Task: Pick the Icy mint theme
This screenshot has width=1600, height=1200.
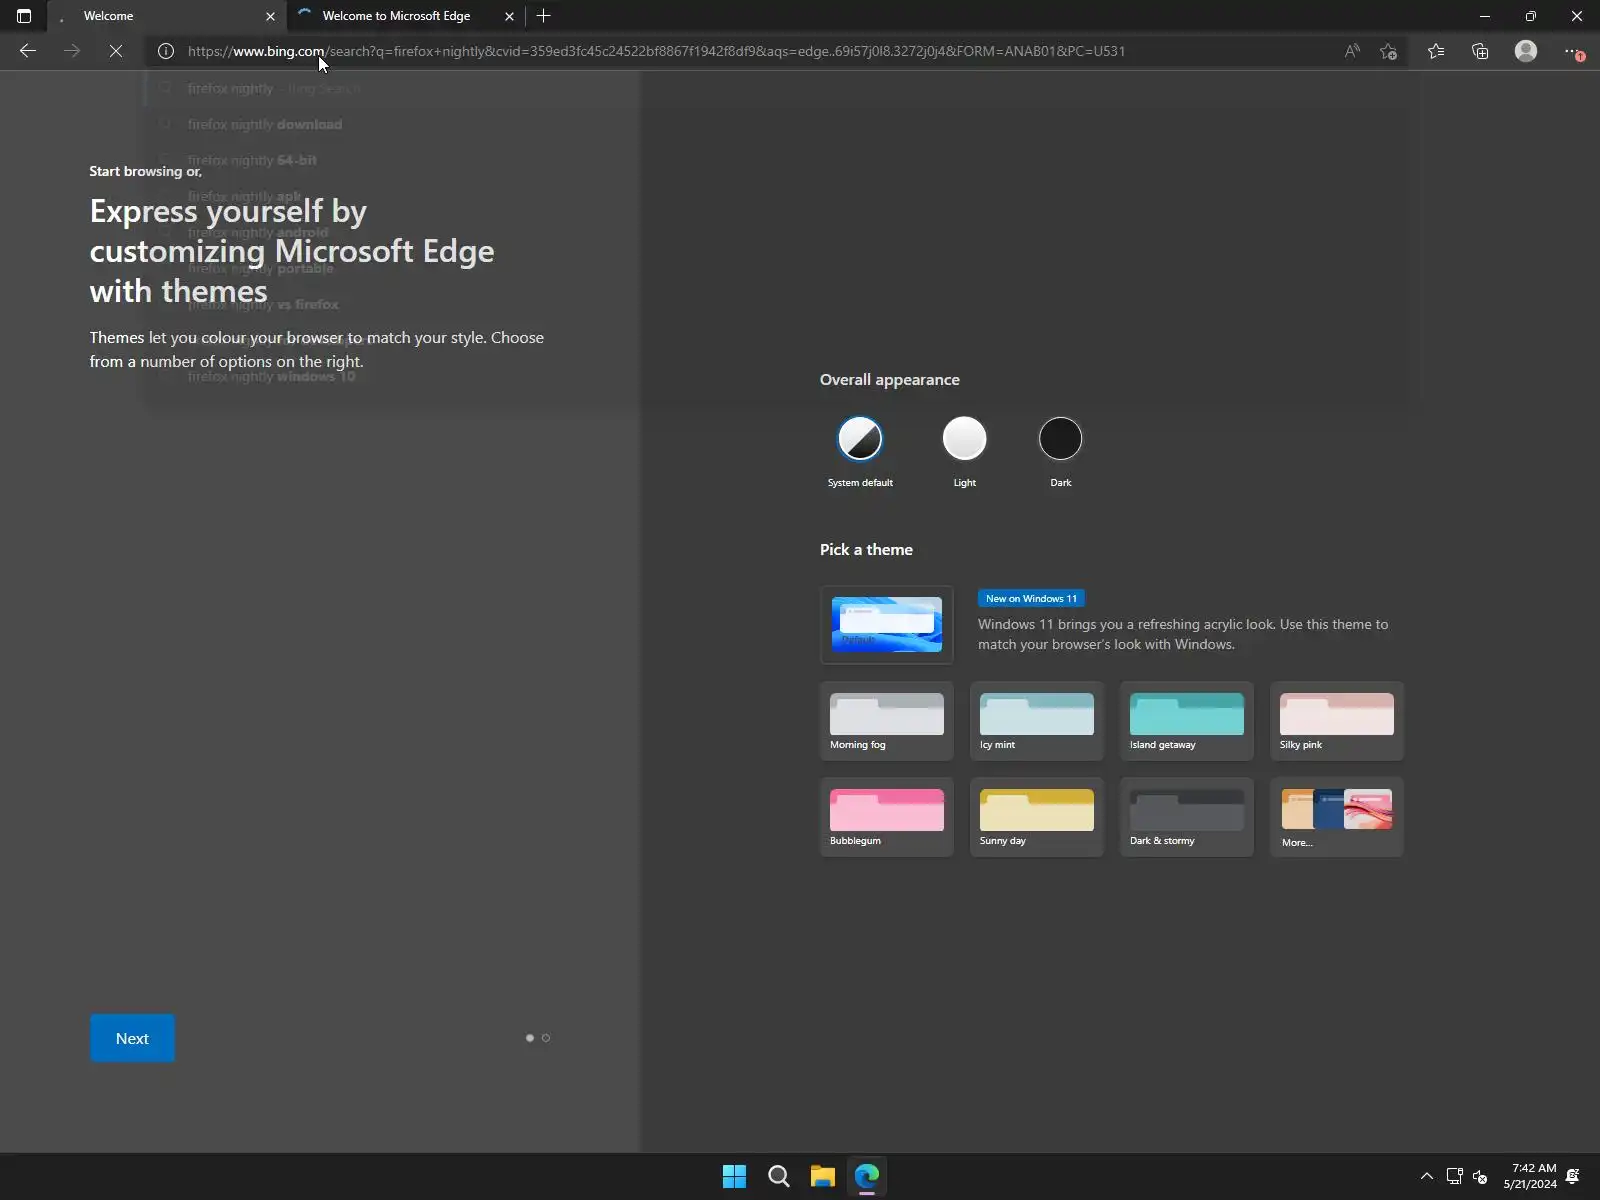Action: 1037,721
